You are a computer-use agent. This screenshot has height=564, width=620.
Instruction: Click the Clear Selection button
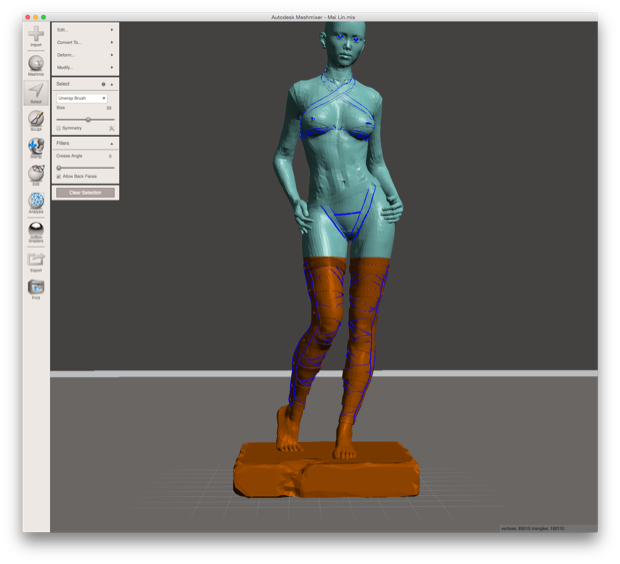[x=85, y=193]
